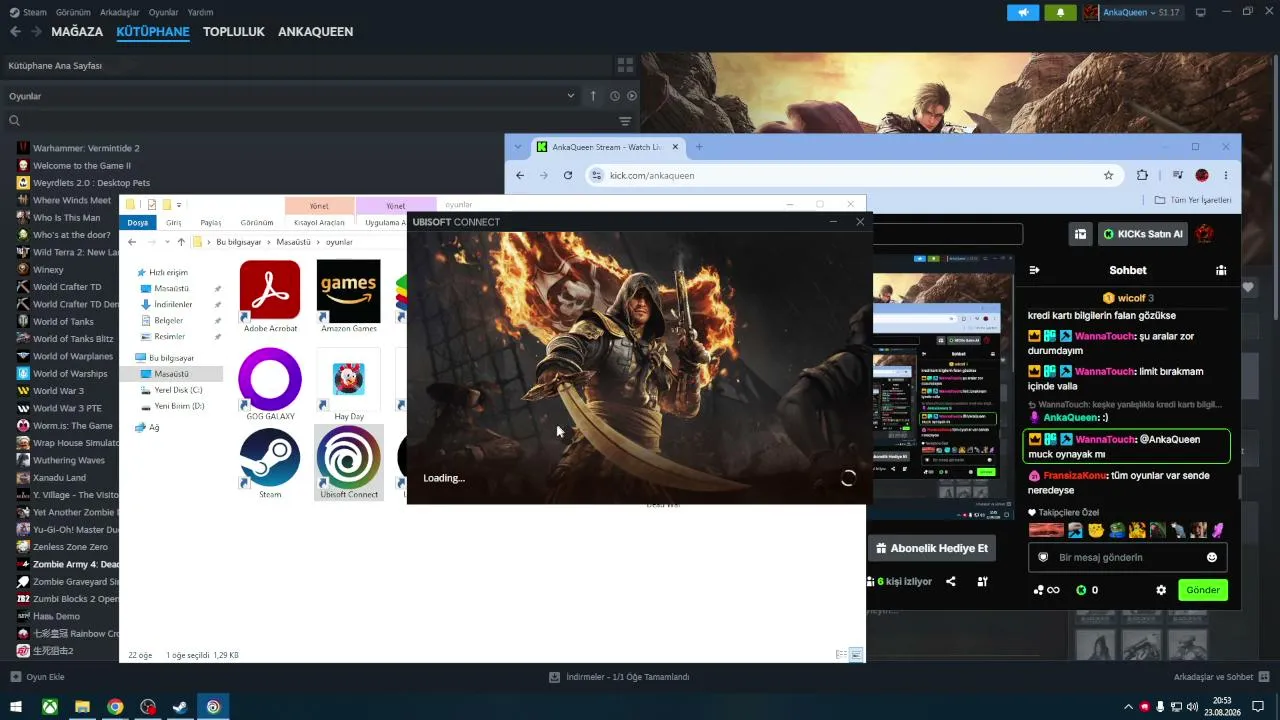Filter Steam library by ready to play
This screenshot has width=1280, height=720.
(631, 96)
